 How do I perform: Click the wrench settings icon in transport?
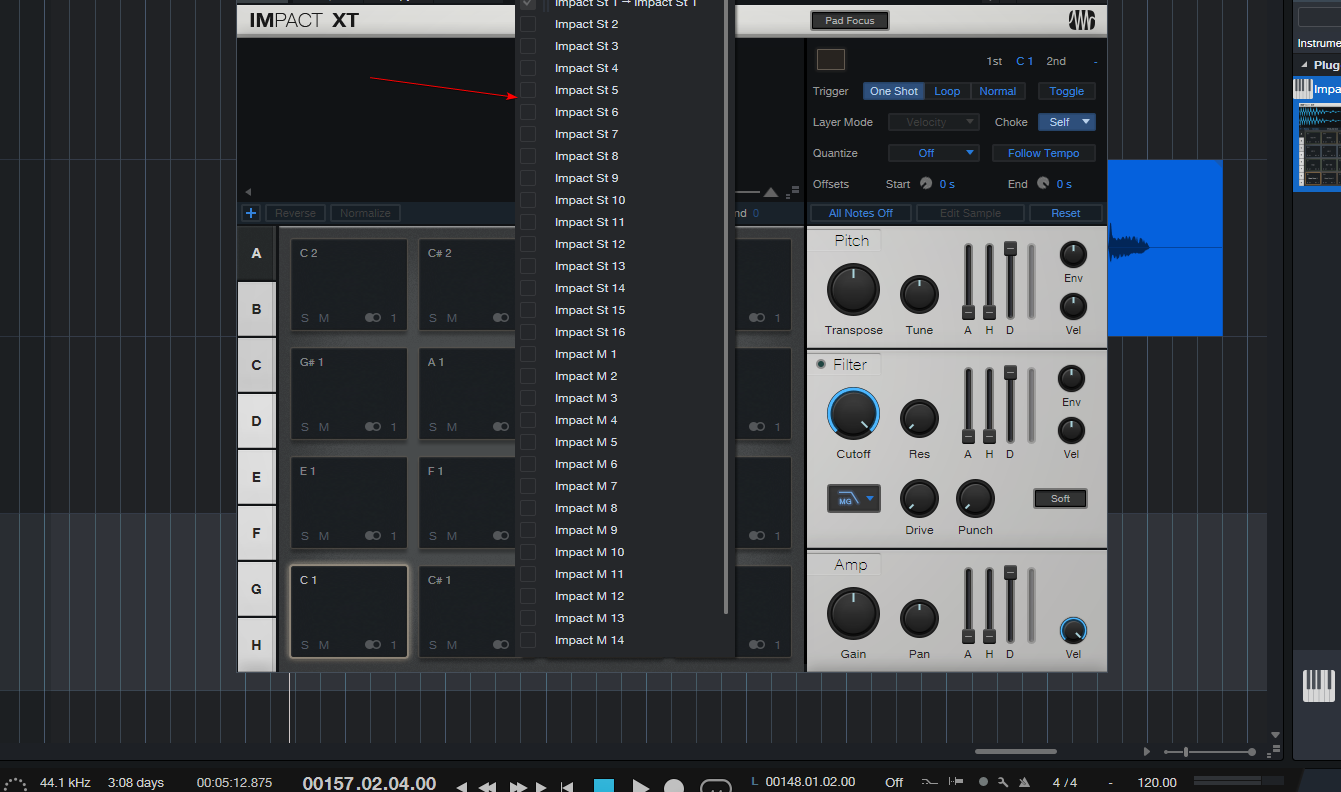1004,782
